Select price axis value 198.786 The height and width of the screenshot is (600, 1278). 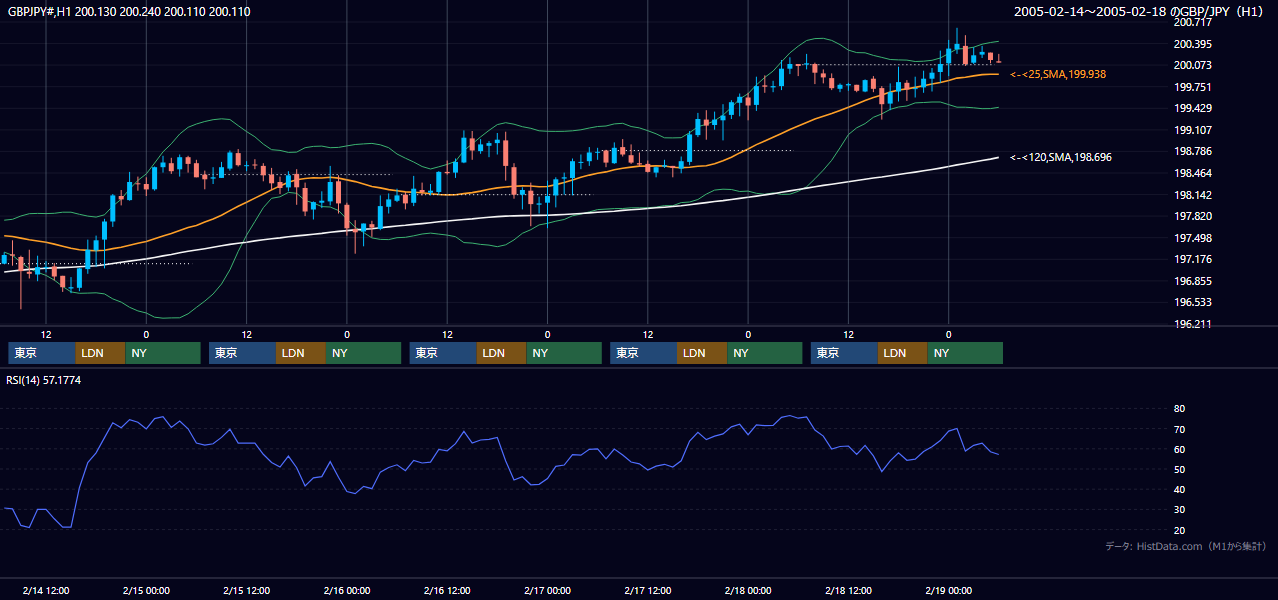point(1192,151)
